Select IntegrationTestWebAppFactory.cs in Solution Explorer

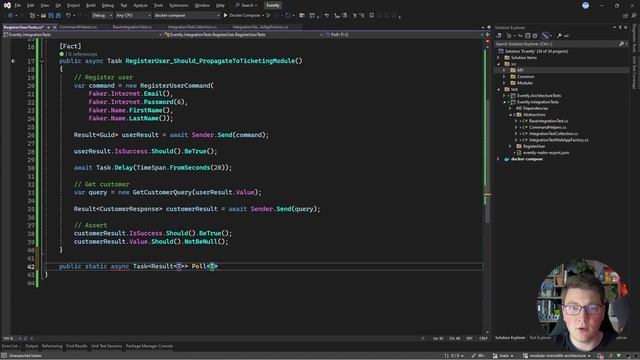coord(558,140)
